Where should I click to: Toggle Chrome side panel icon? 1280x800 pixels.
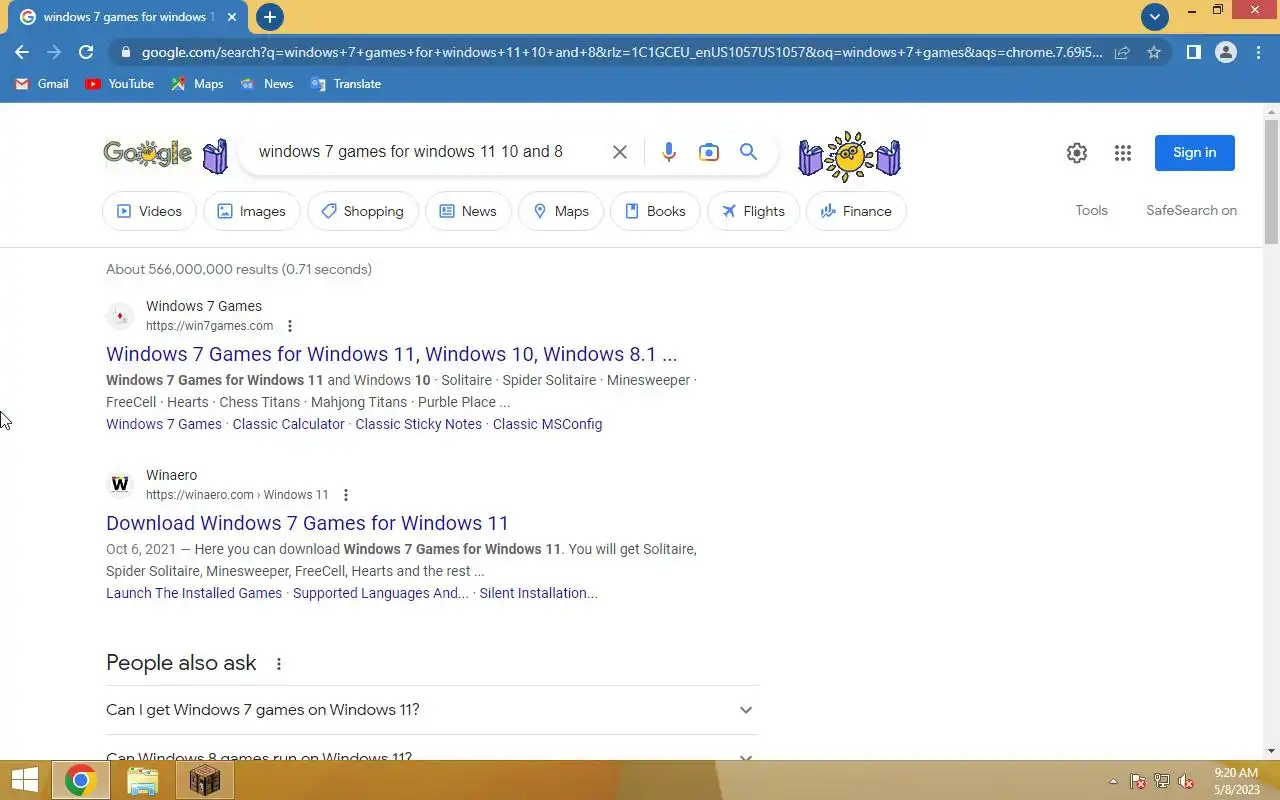tap(1193, 52)
